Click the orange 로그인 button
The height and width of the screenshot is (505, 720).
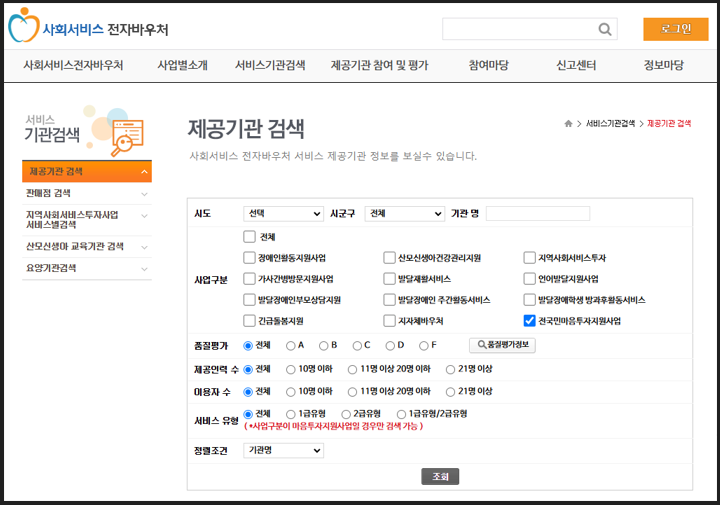tap(675, 29)
